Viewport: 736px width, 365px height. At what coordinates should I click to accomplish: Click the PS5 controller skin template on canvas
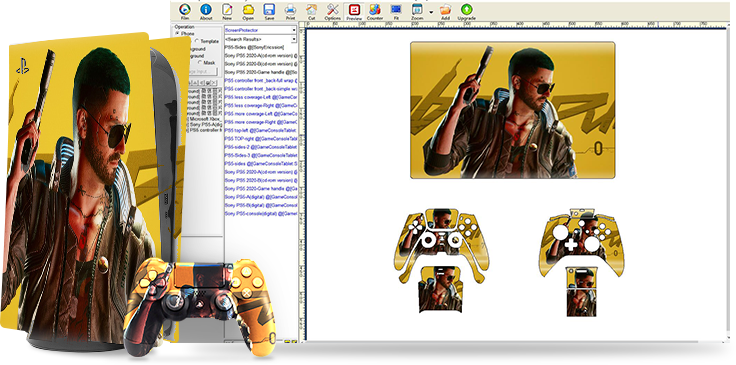[x=441, y=260]
